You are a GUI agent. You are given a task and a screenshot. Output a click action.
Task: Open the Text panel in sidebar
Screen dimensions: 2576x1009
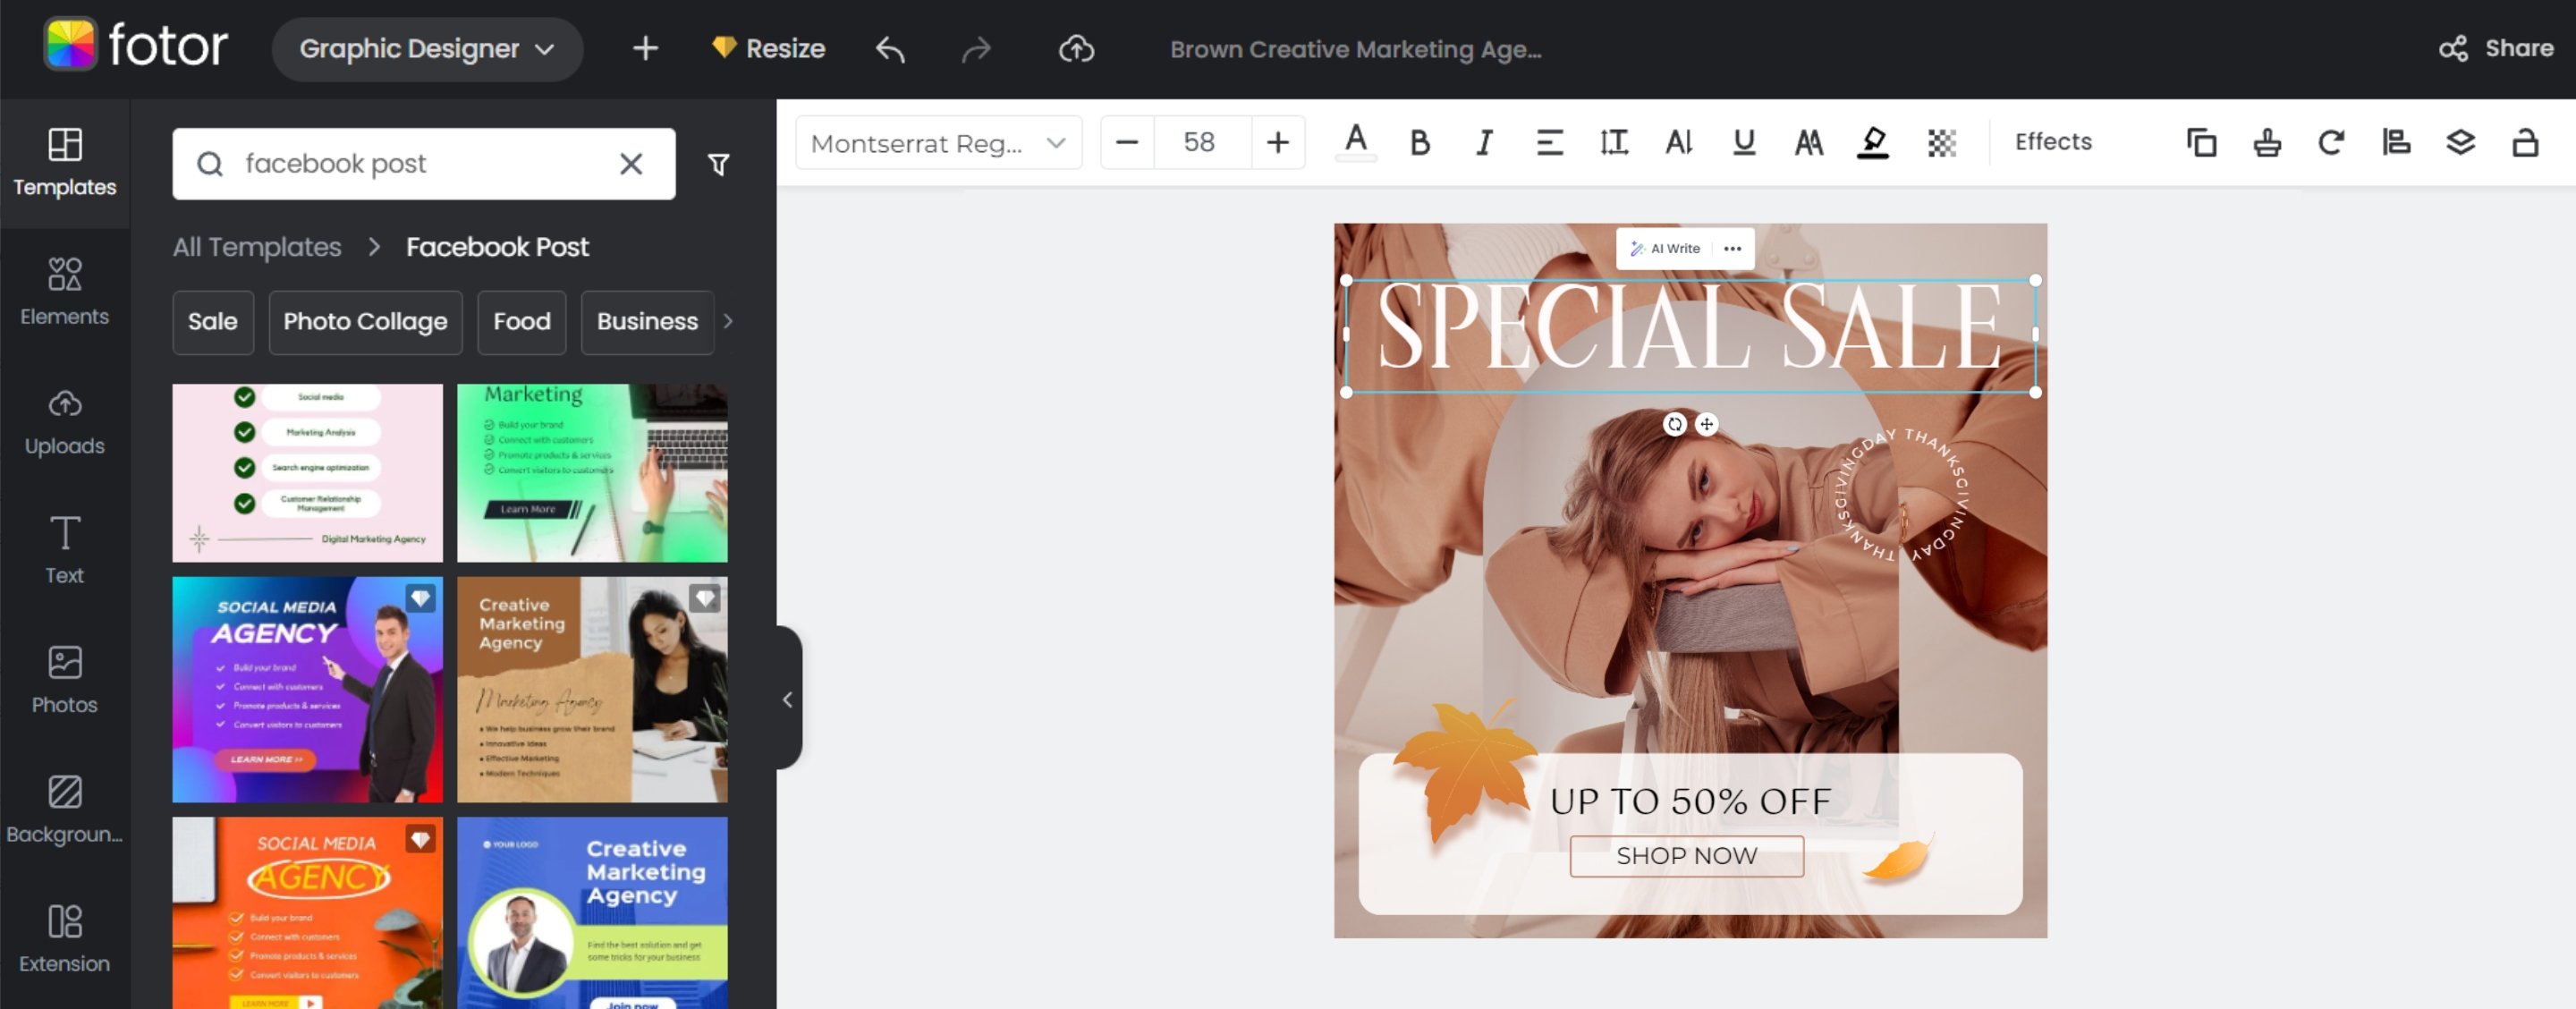click(63, 549)
